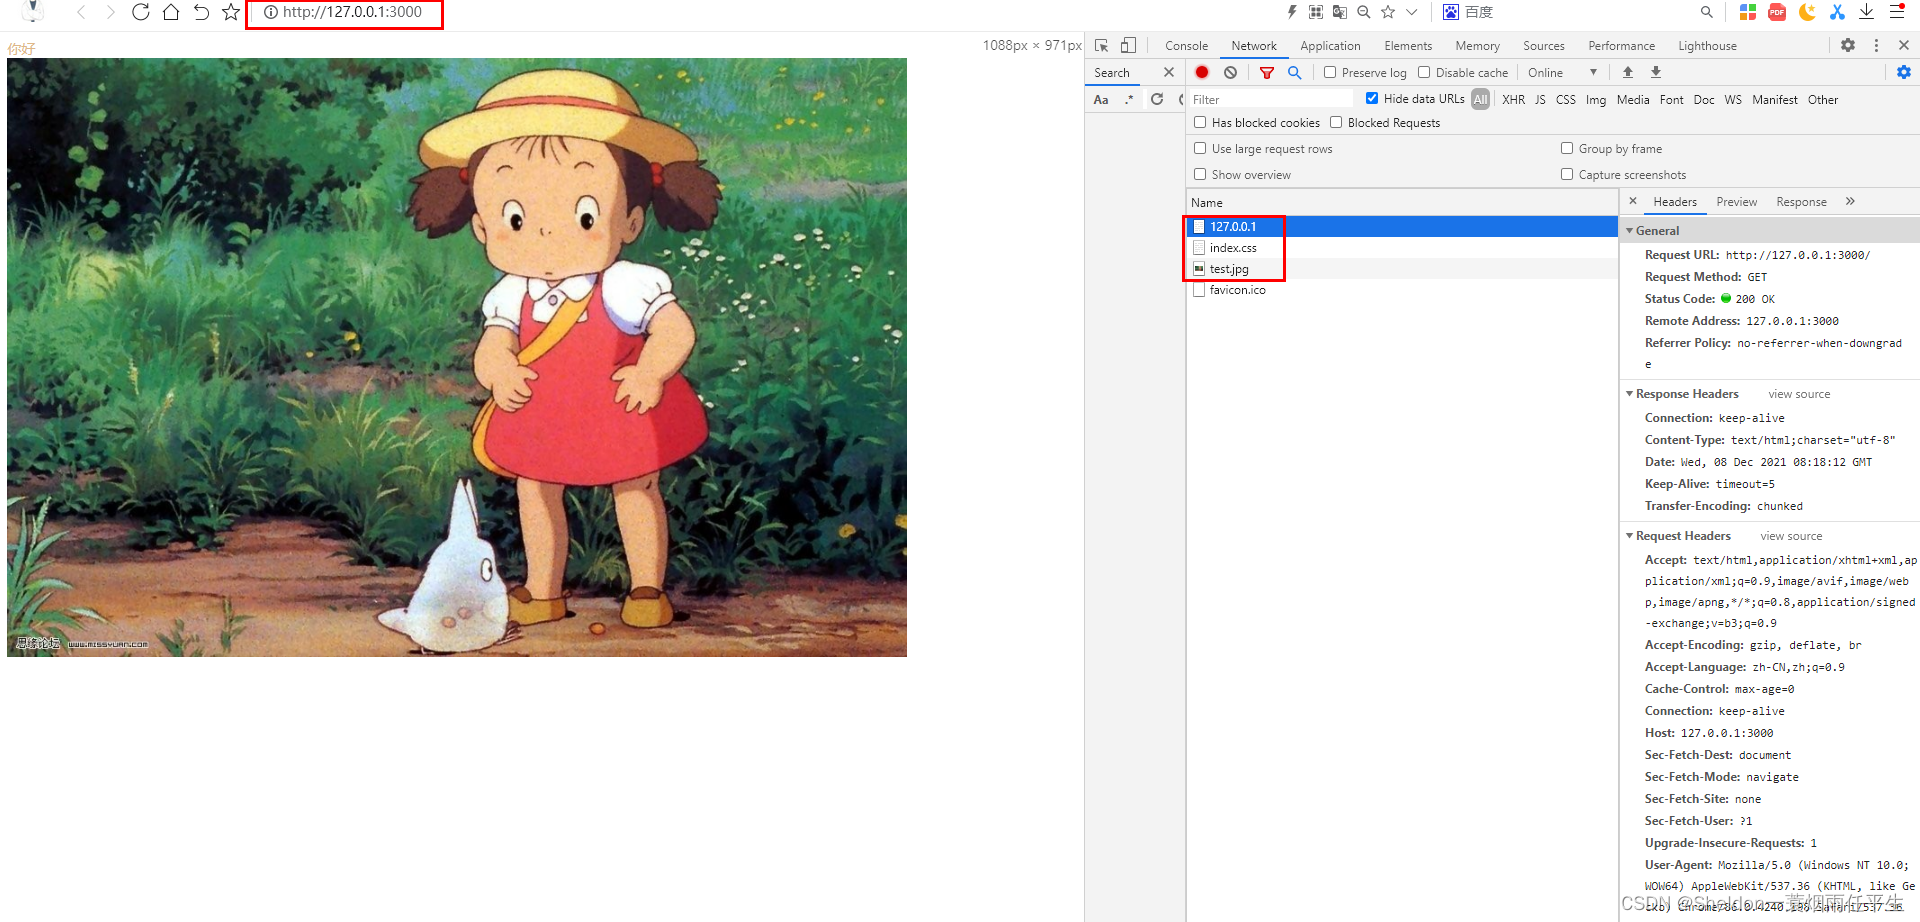
Task: Open the QR code grid icon
Action: pos(1316,12)
